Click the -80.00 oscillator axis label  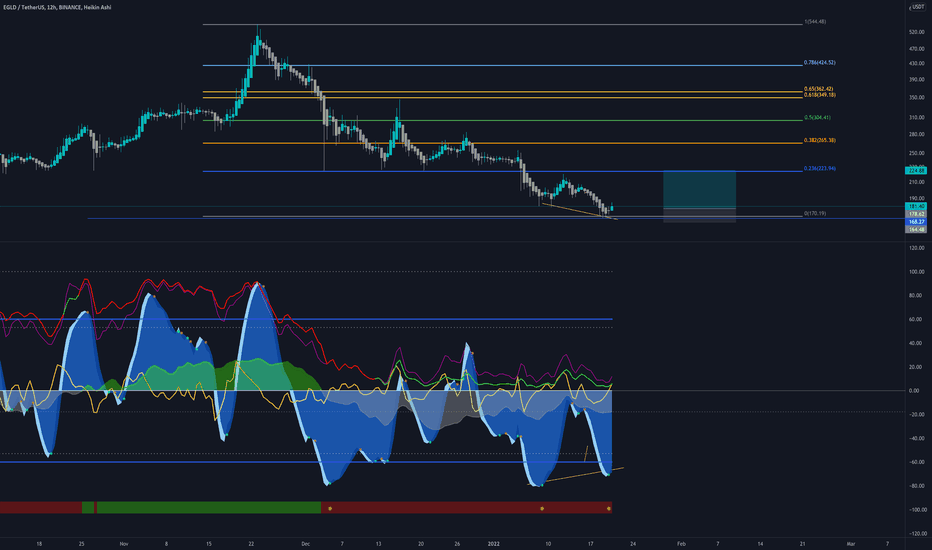[x=917, y=486]
